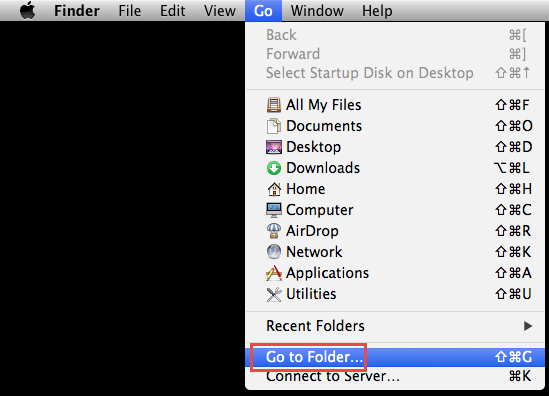Open the Window menu
The height and width of the screenshot is (396, 549).
317,11
